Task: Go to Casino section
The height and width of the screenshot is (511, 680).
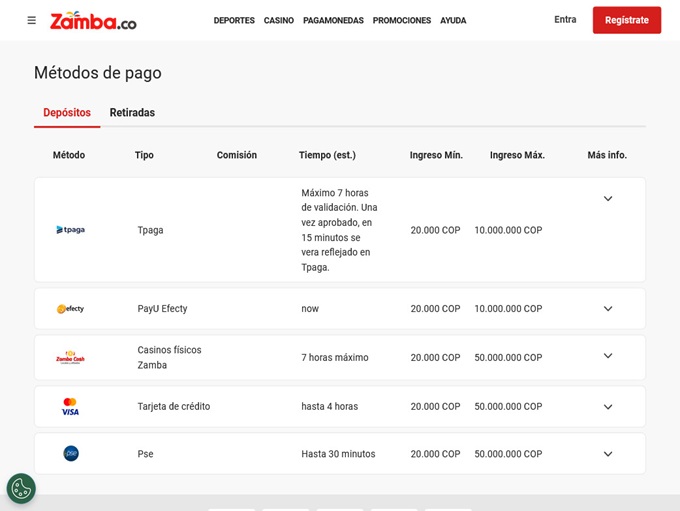Action: pyautogui.click(x=279, y=21)
